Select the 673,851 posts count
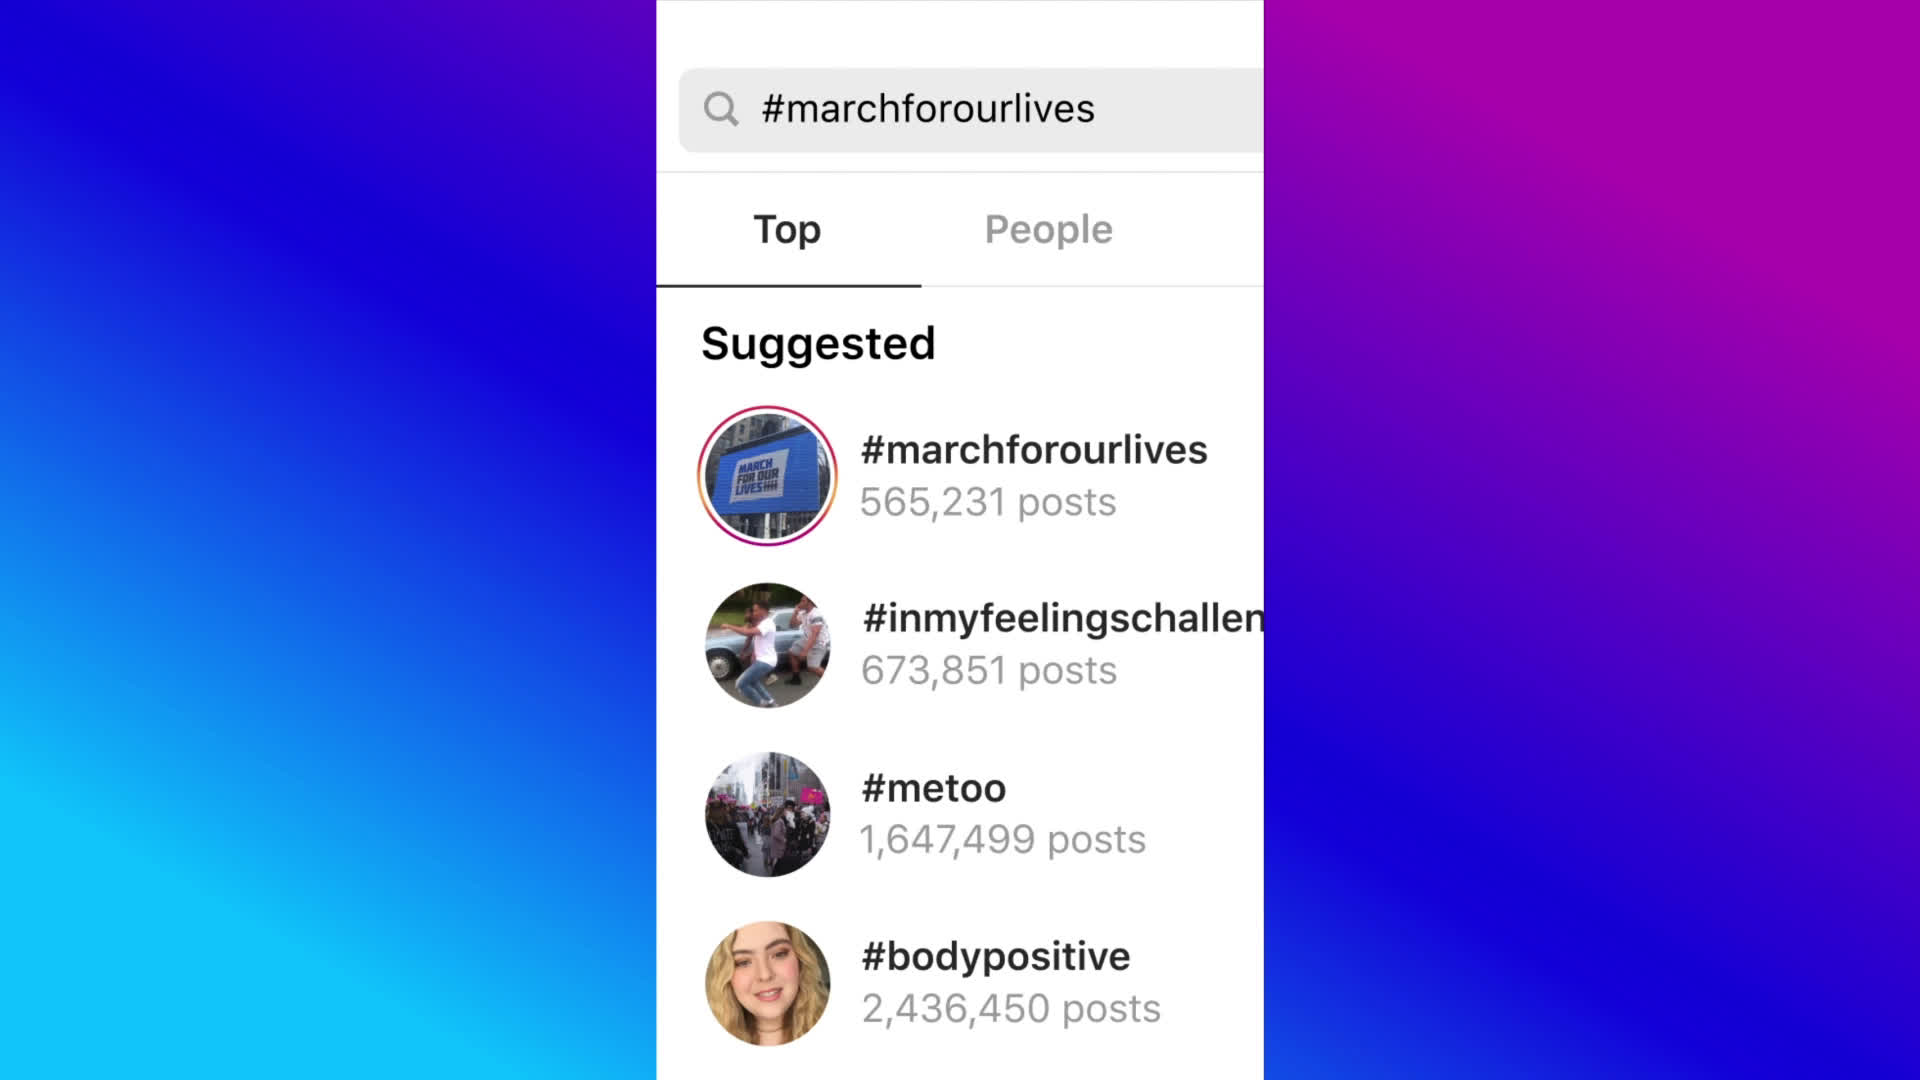This screenshot has height=1080, width=1920. point(989,671)
